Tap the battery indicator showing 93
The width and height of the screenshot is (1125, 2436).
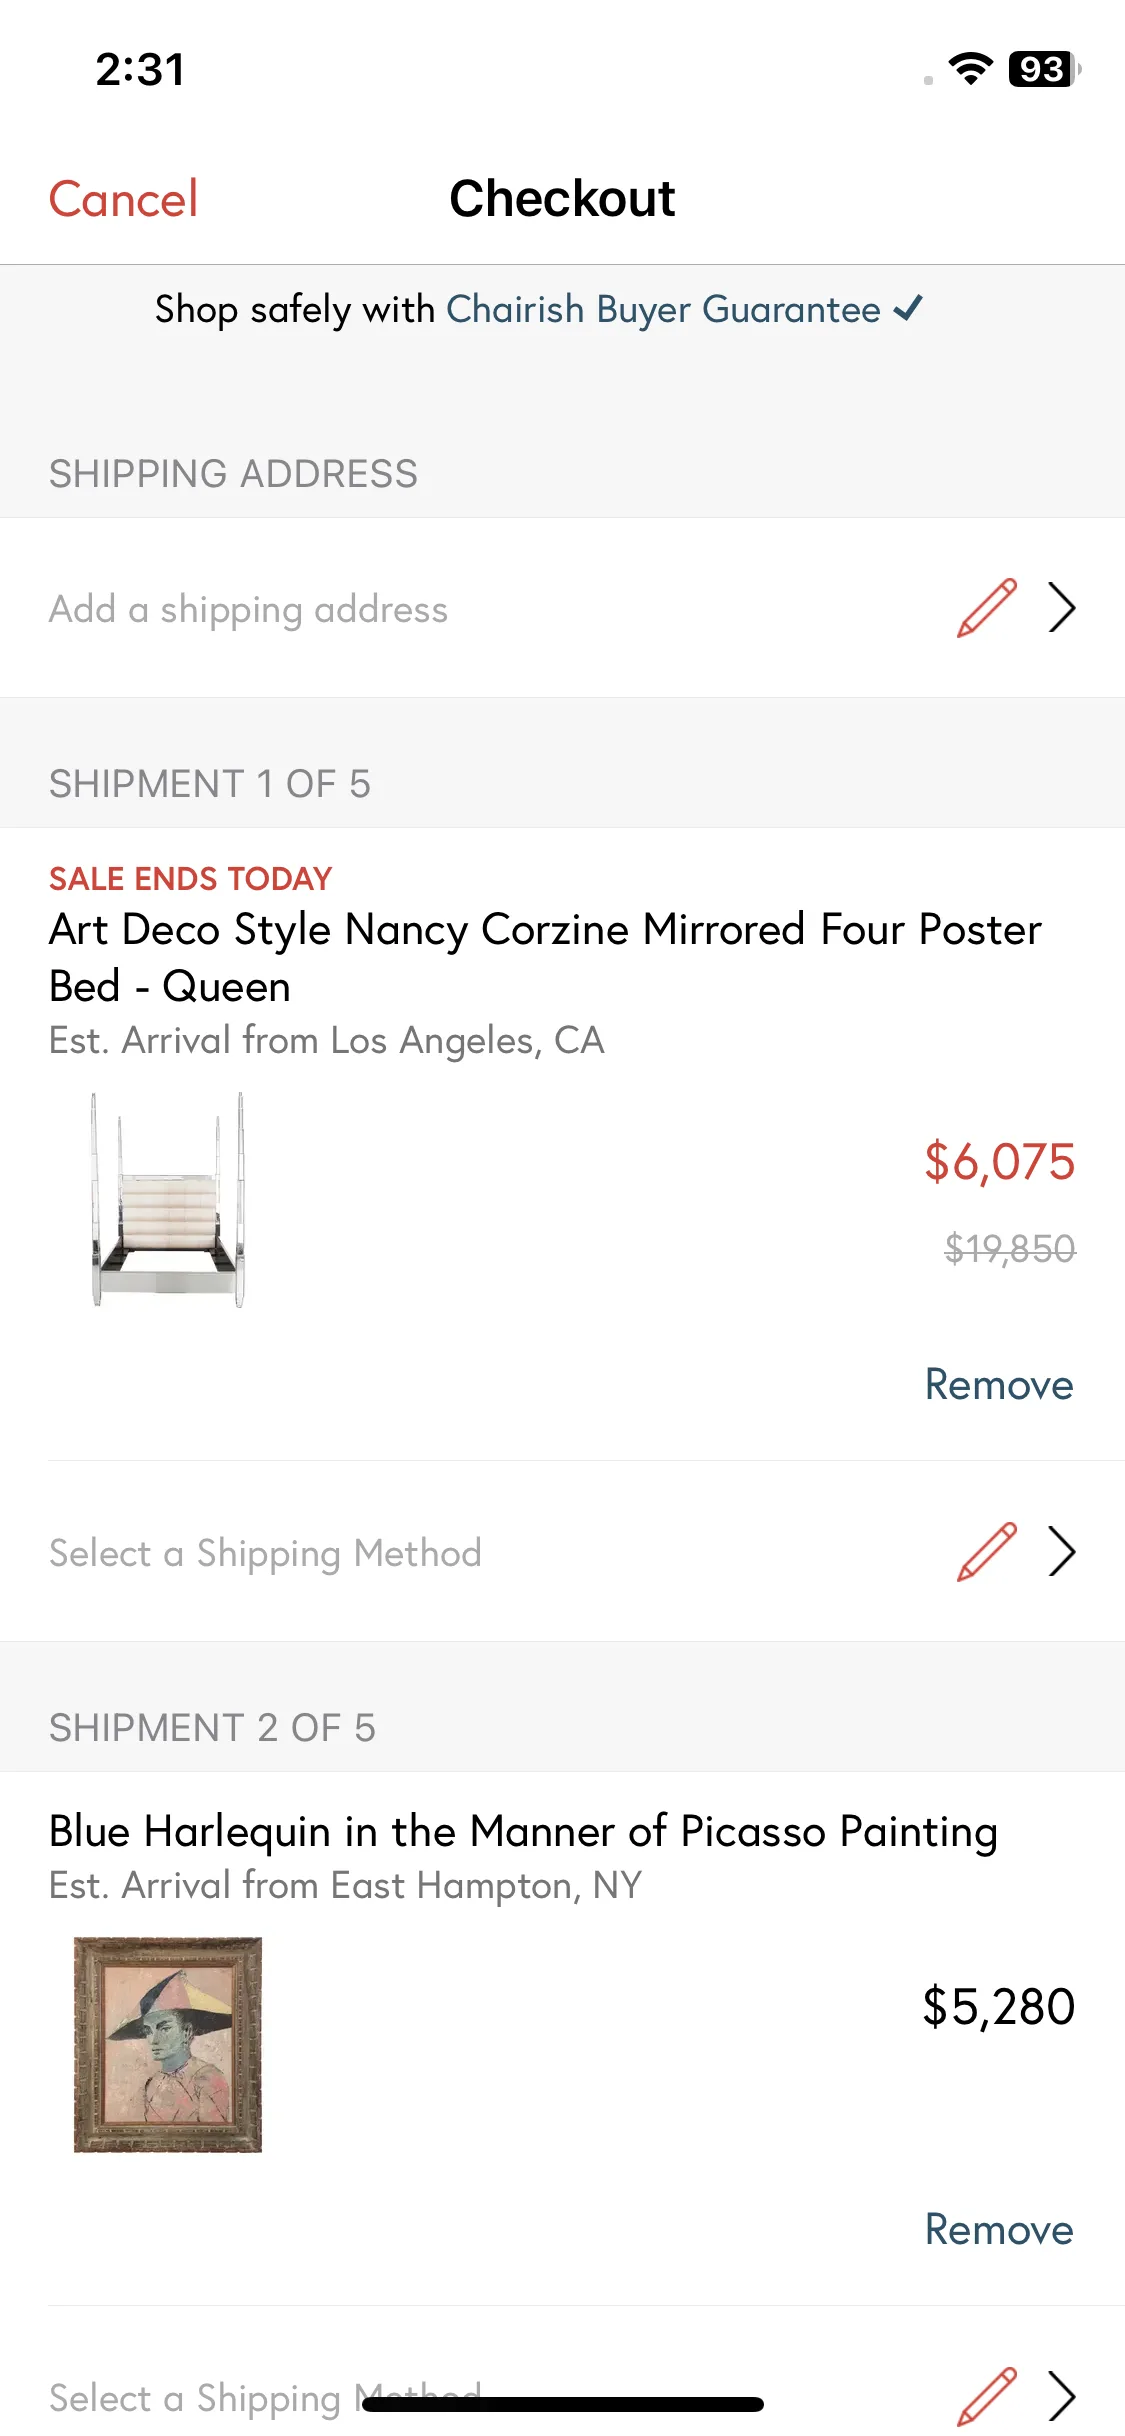pyautogui.click(x=1045, y=69)
